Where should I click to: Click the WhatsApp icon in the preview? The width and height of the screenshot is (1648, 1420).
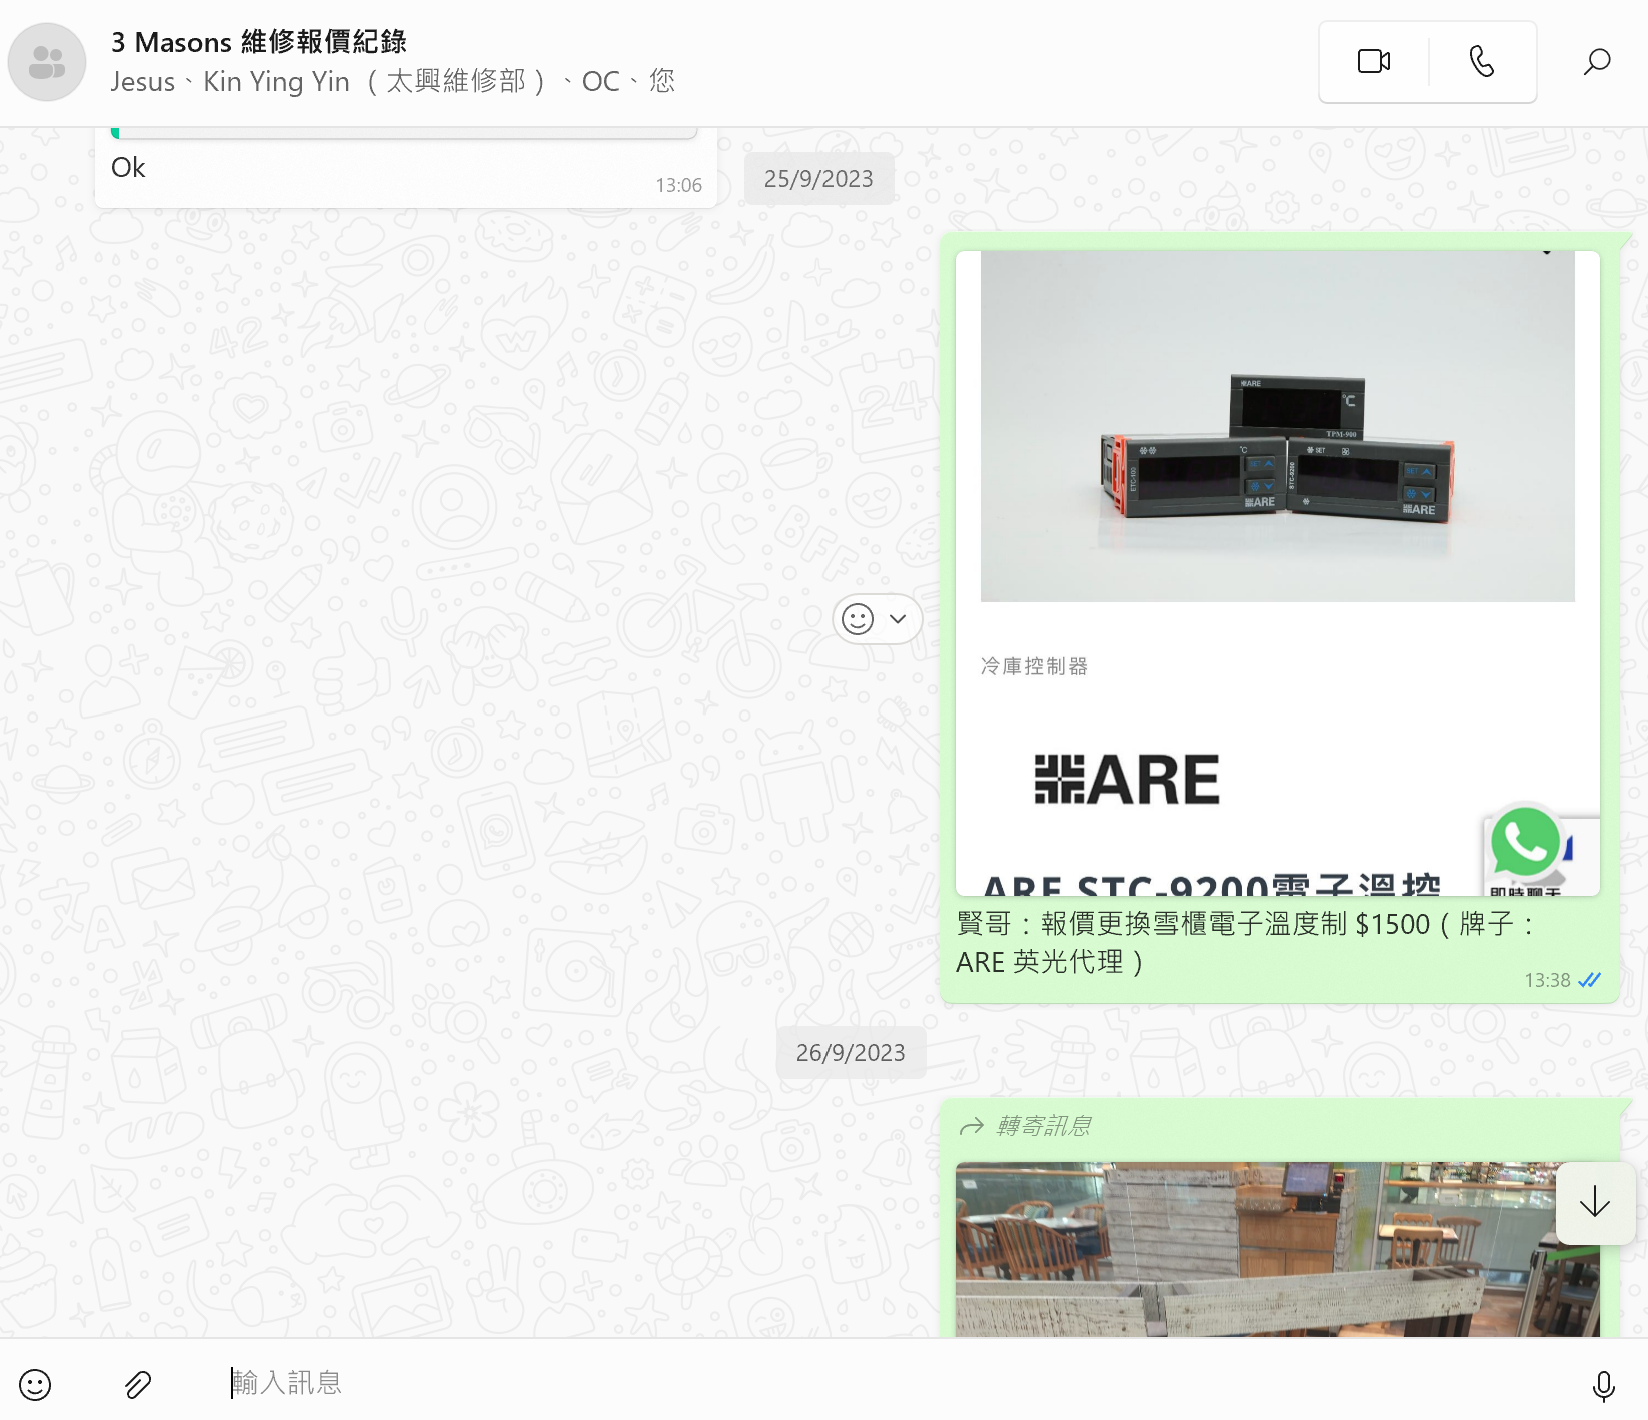pos(1526,842)
